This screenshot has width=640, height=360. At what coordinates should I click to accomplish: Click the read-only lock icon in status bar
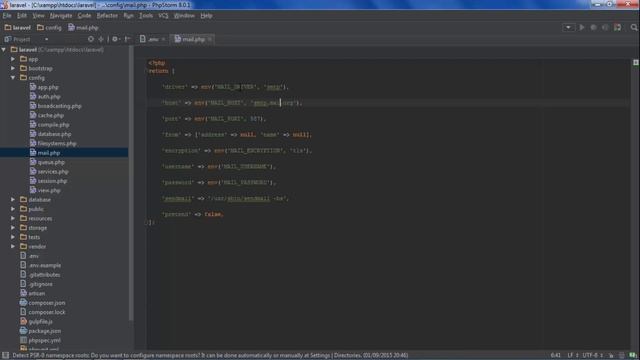click(611, 356)
